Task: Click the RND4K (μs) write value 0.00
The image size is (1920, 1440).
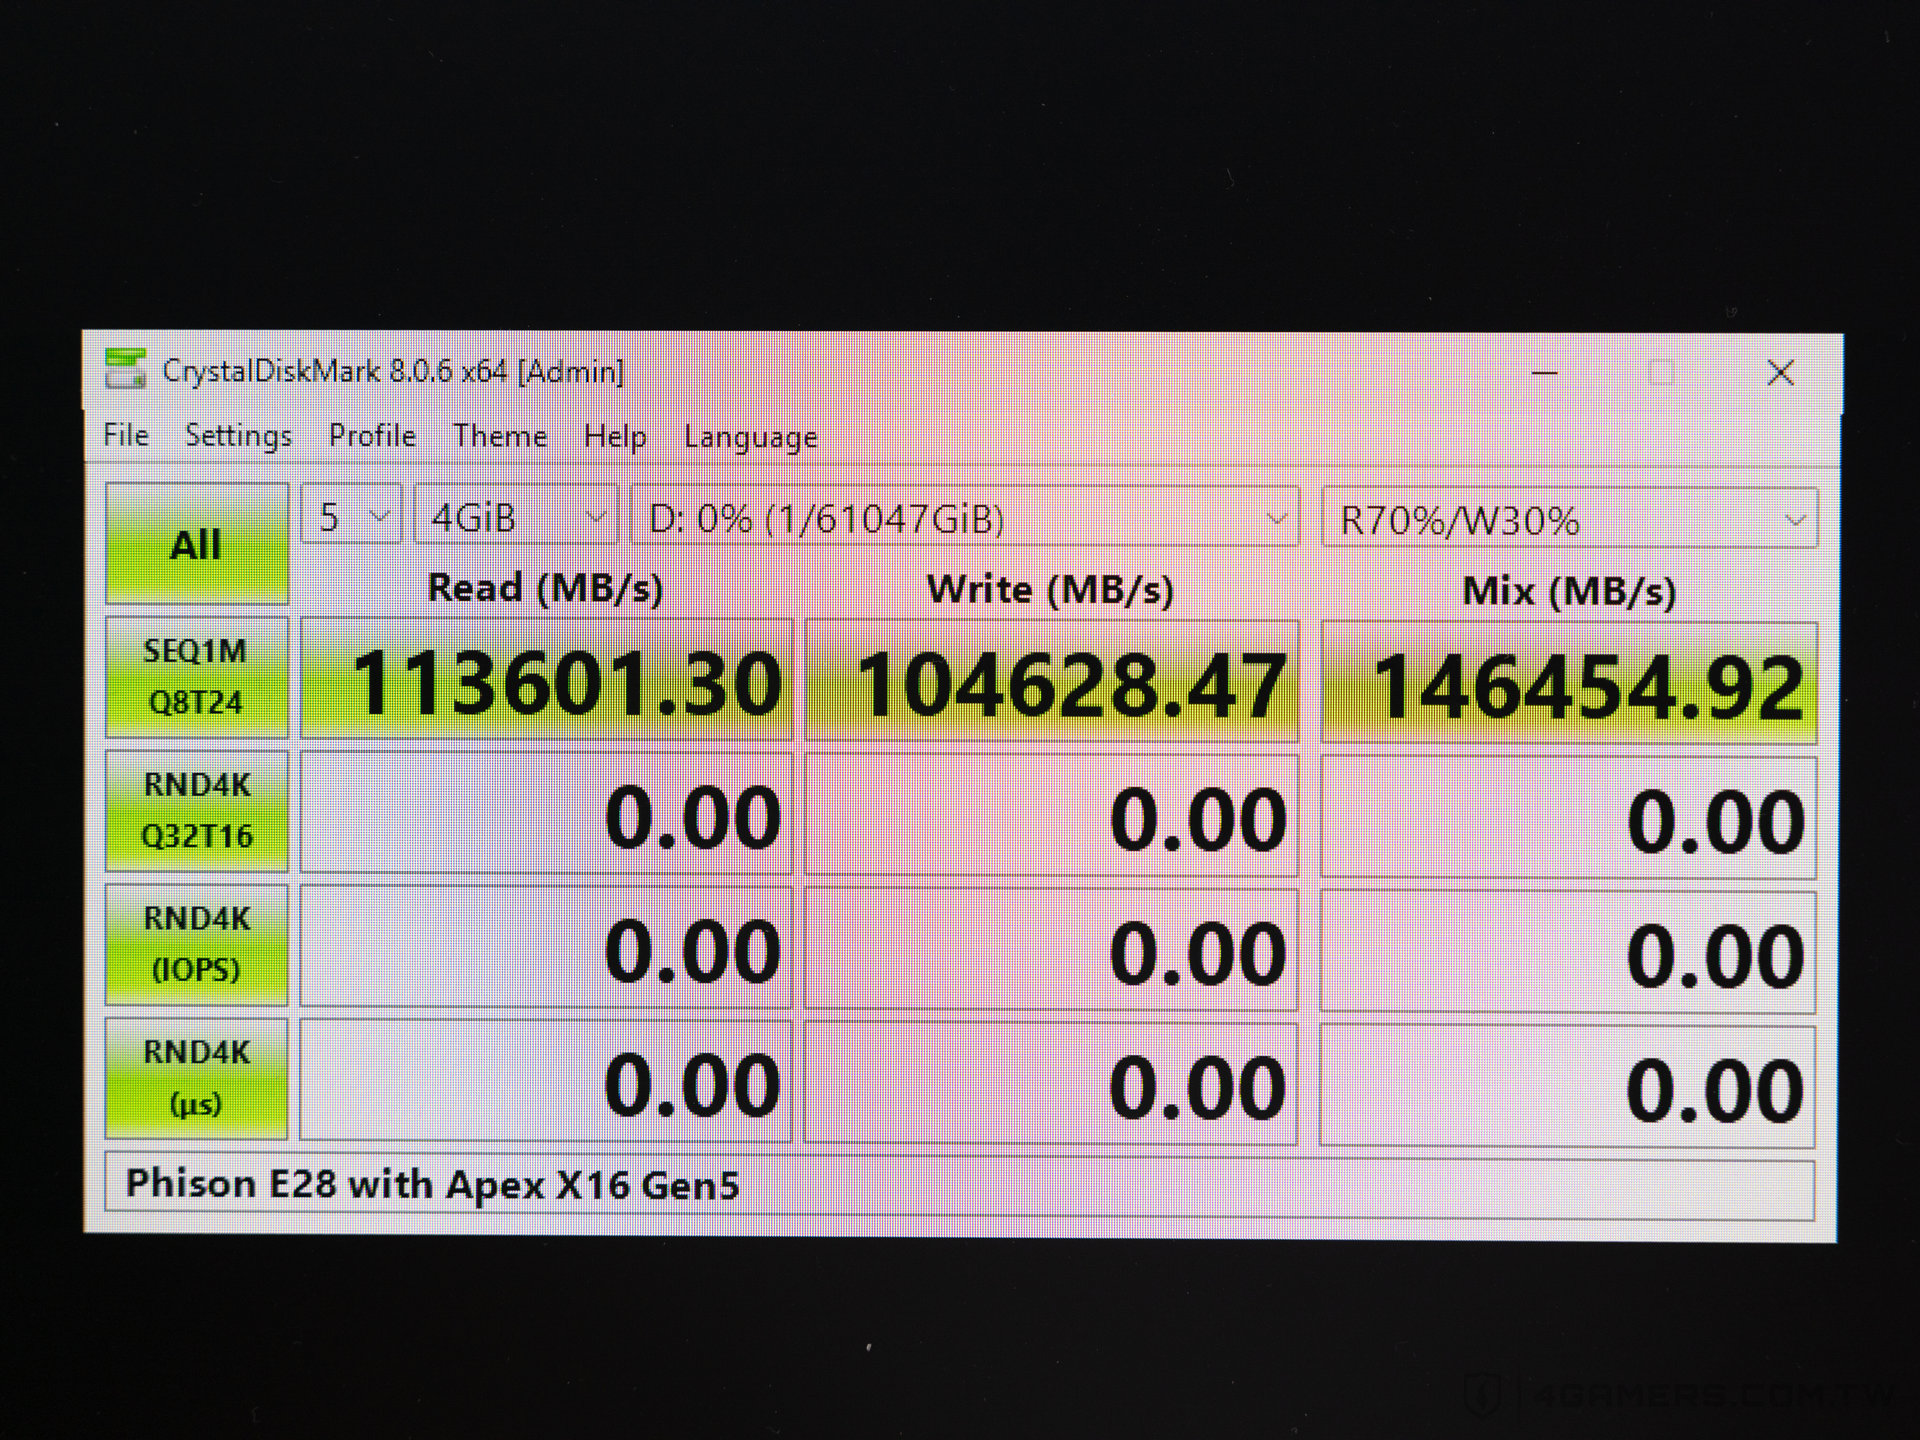Action: [x=1052, y=1083]
